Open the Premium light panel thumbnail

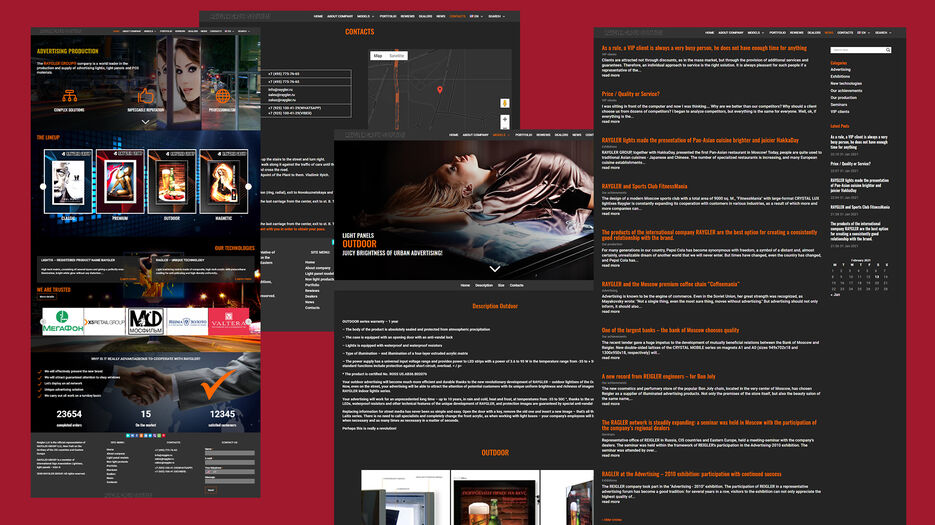[120, 182]
